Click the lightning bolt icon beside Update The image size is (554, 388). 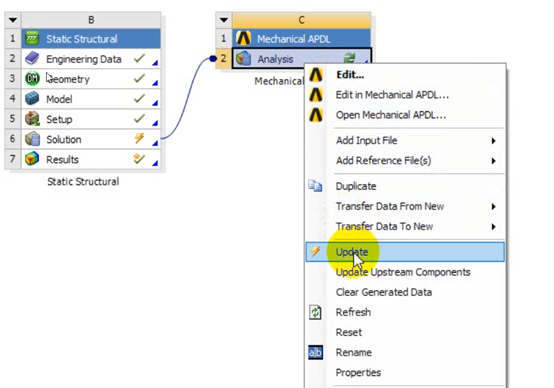coord(316,252)
